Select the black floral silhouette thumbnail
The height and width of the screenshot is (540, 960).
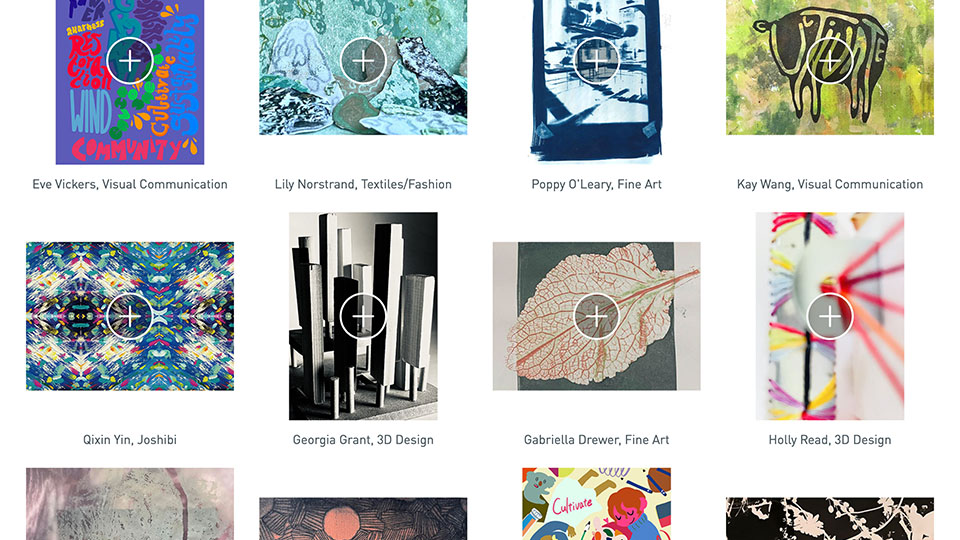pyautogui.click(x=830, y=519)
